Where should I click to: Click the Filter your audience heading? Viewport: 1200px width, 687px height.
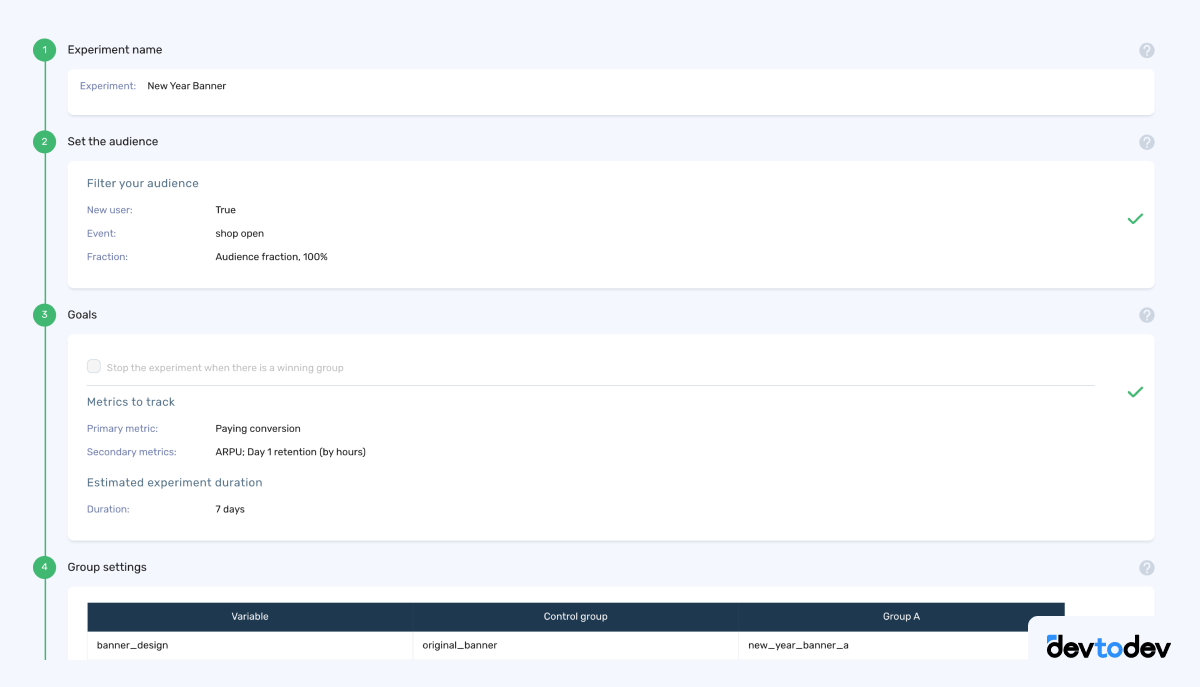tap(143, 183)
